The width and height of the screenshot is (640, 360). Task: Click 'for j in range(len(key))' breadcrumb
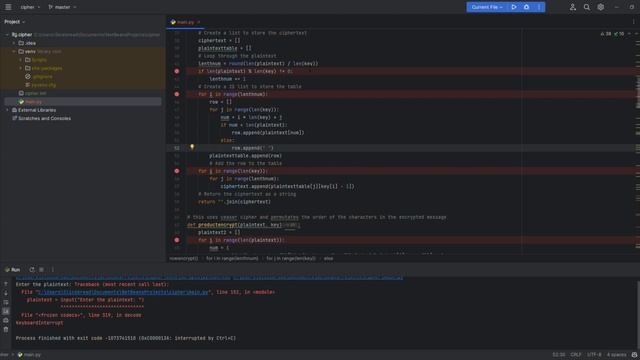click(x=291, y=258)
